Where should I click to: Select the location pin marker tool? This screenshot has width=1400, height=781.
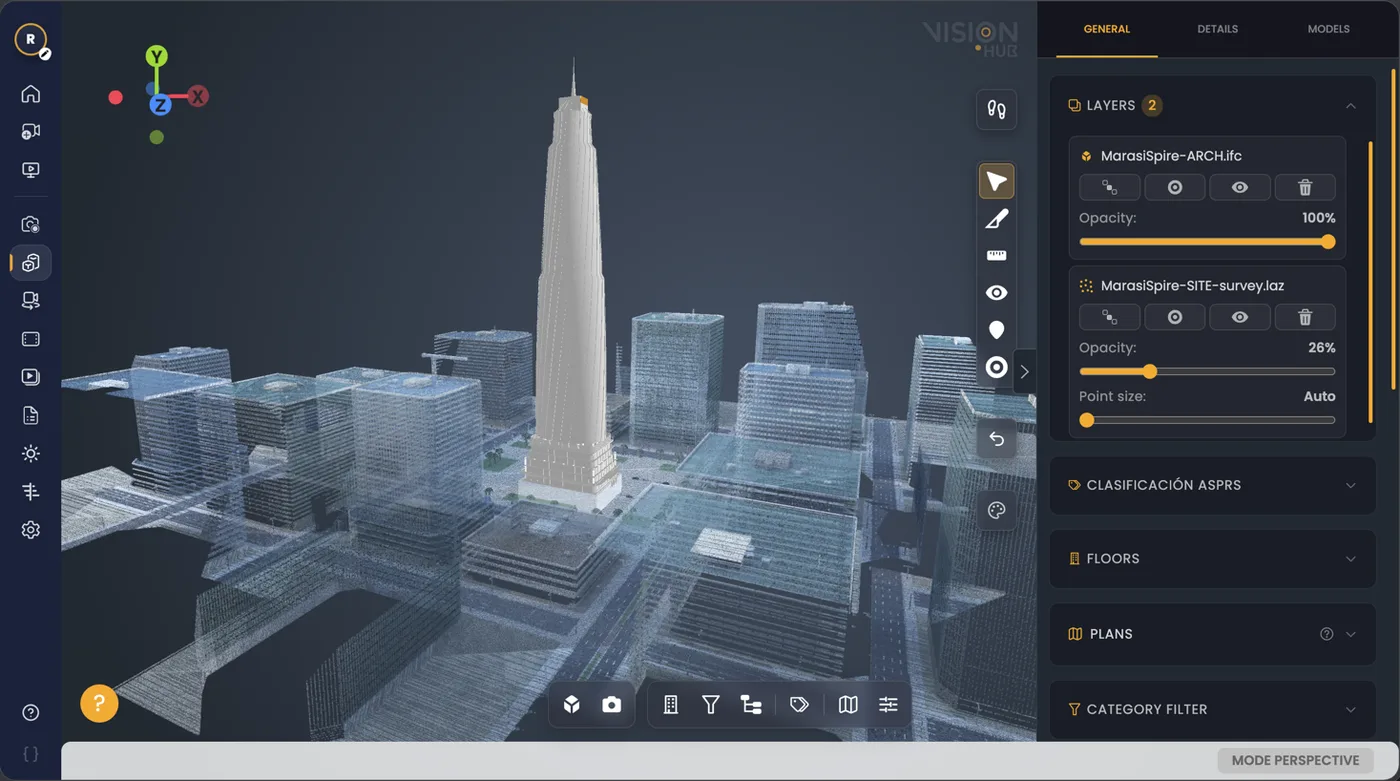pos(996,330)
